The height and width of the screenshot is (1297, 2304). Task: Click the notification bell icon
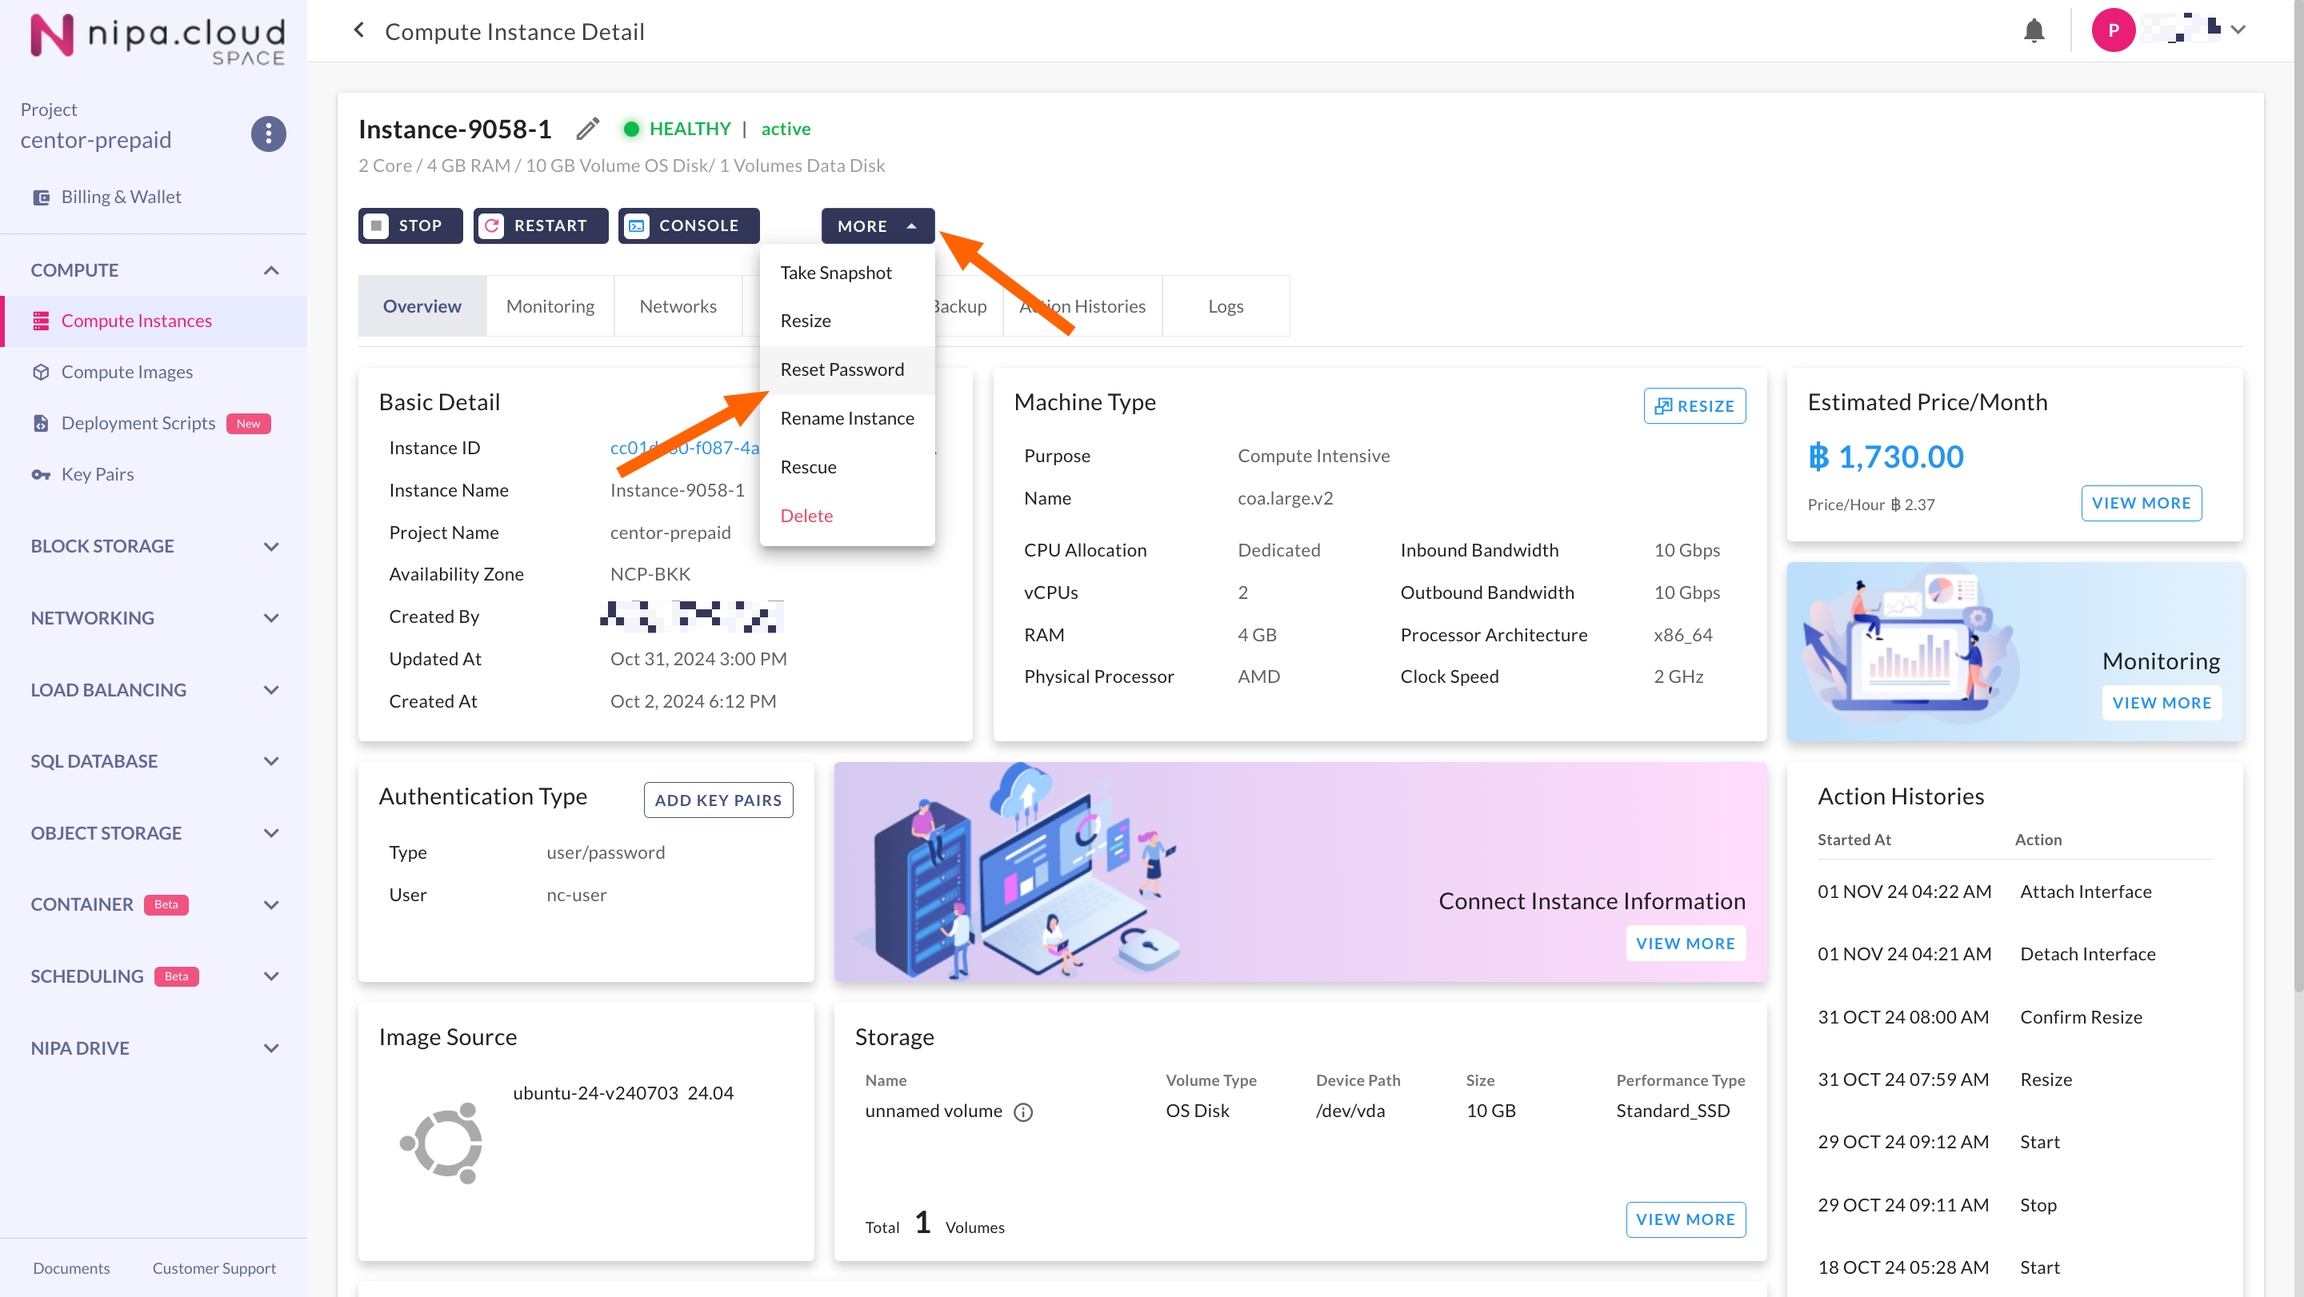click(x=2033, y=31)
